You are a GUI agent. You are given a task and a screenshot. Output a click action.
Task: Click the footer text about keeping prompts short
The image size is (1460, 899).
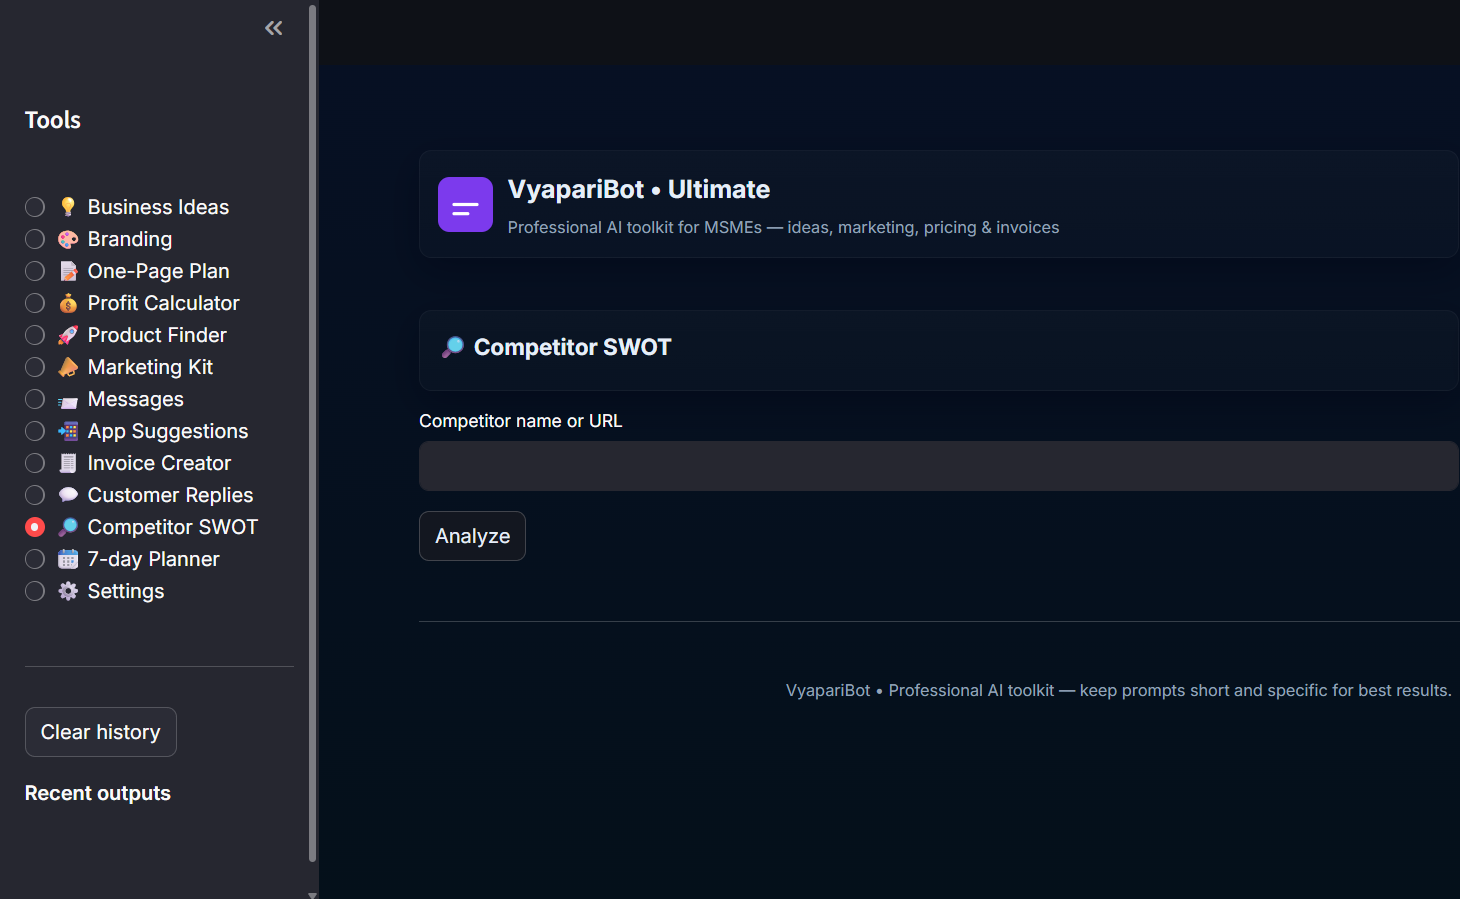1118,690
